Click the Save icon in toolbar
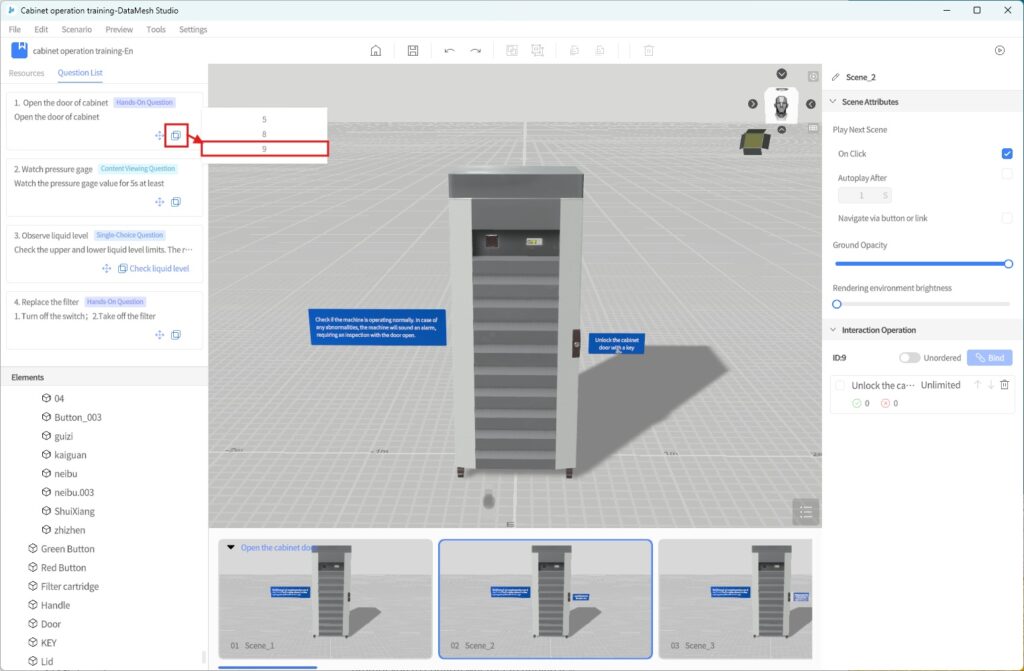Image resolution: width=1024 pixels, height=671 pixels. 413,50
